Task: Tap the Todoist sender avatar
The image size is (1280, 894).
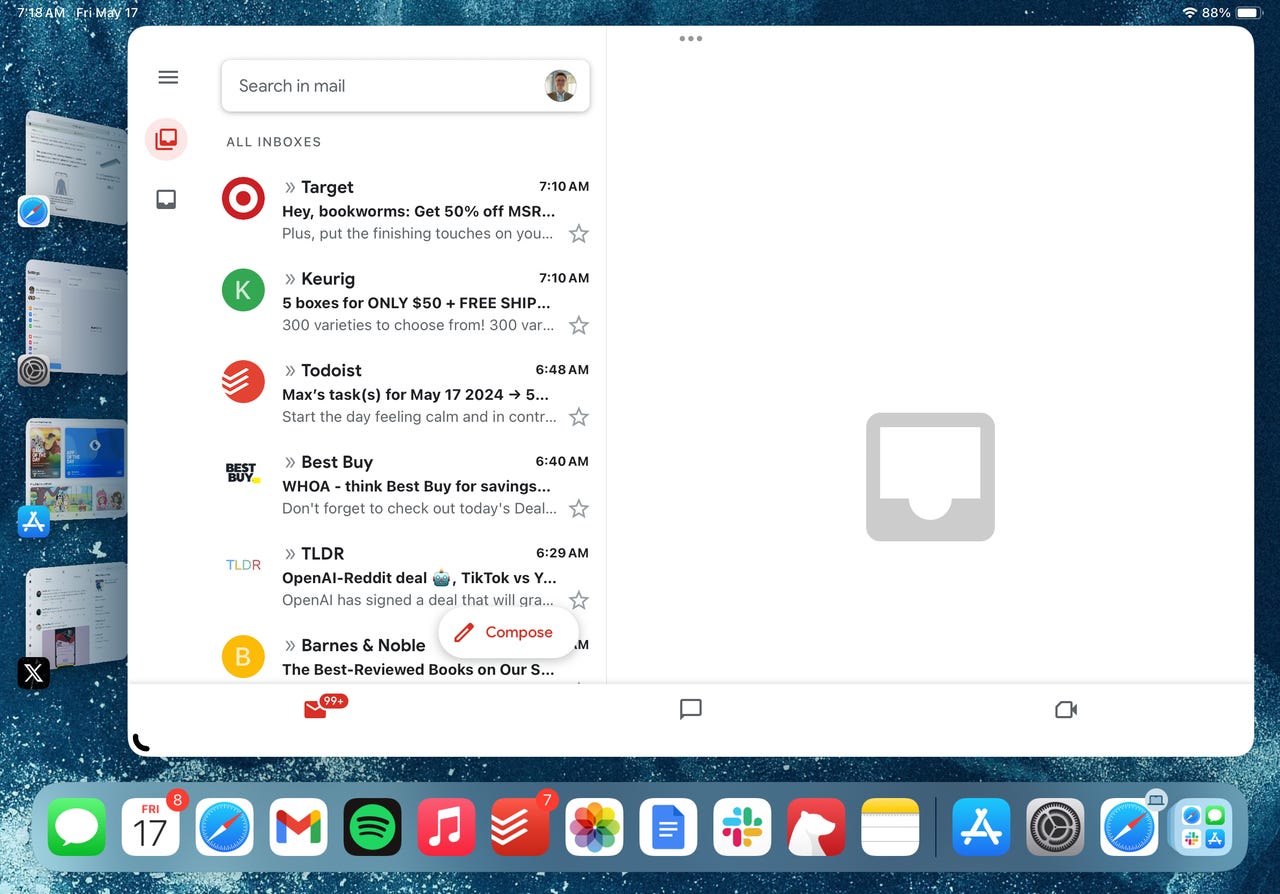Action: pyautogui.click(x=243, y=381)
